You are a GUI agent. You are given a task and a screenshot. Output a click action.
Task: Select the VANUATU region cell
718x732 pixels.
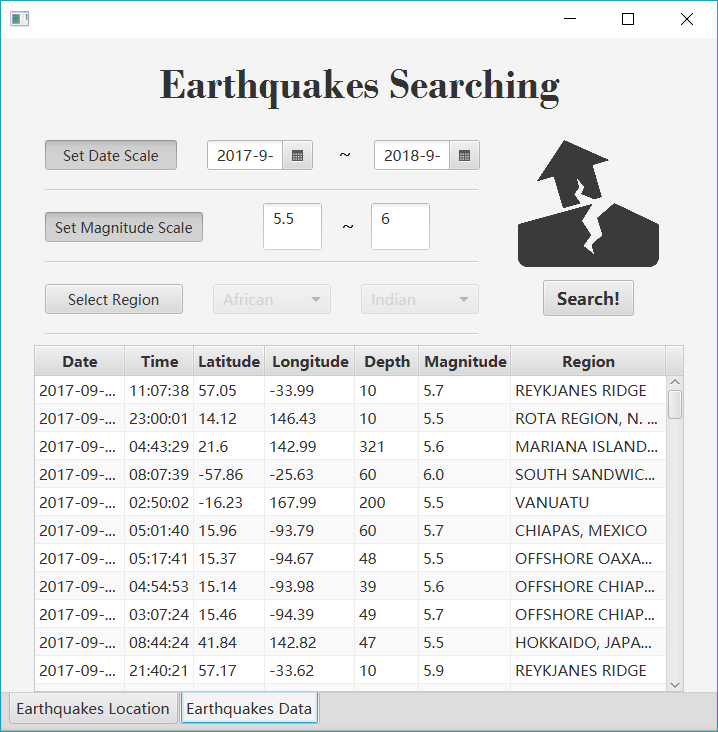click(x=588, y=502)
